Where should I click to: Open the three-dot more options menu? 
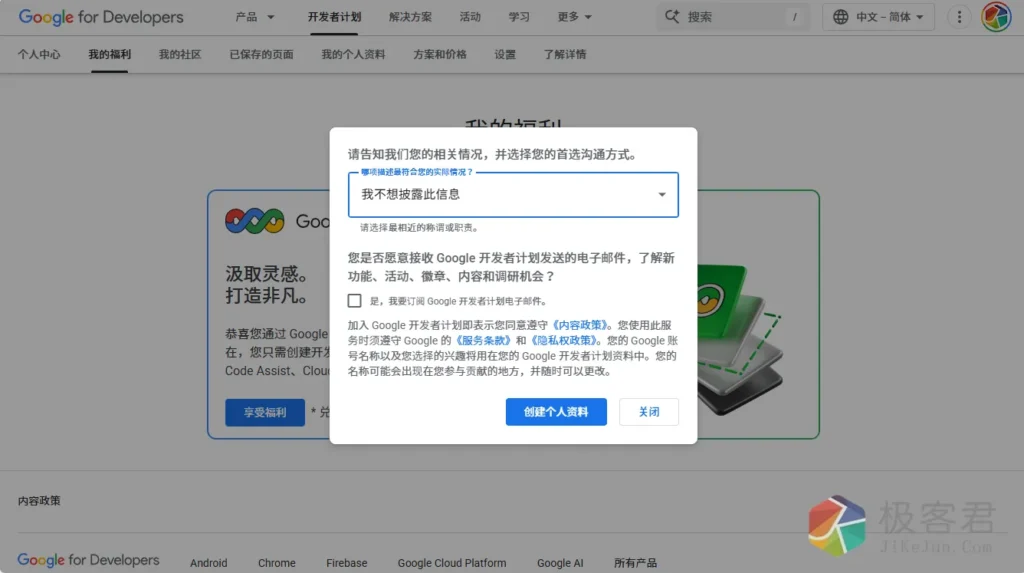[x=959, y=17]
